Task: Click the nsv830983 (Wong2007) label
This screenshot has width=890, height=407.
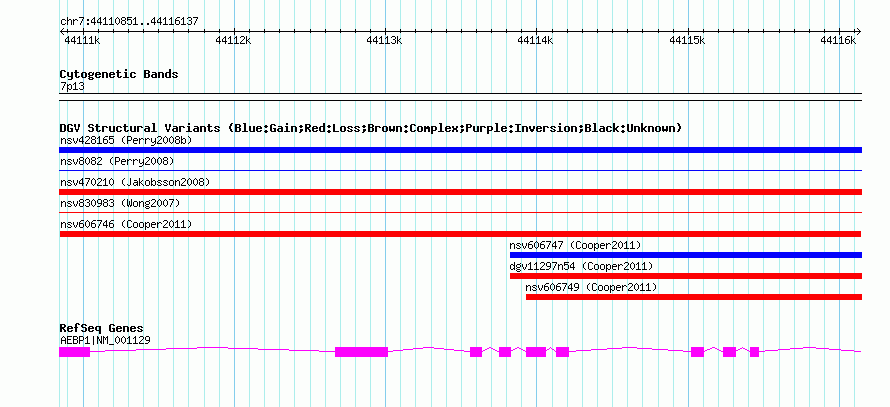Action: point(119,203)
